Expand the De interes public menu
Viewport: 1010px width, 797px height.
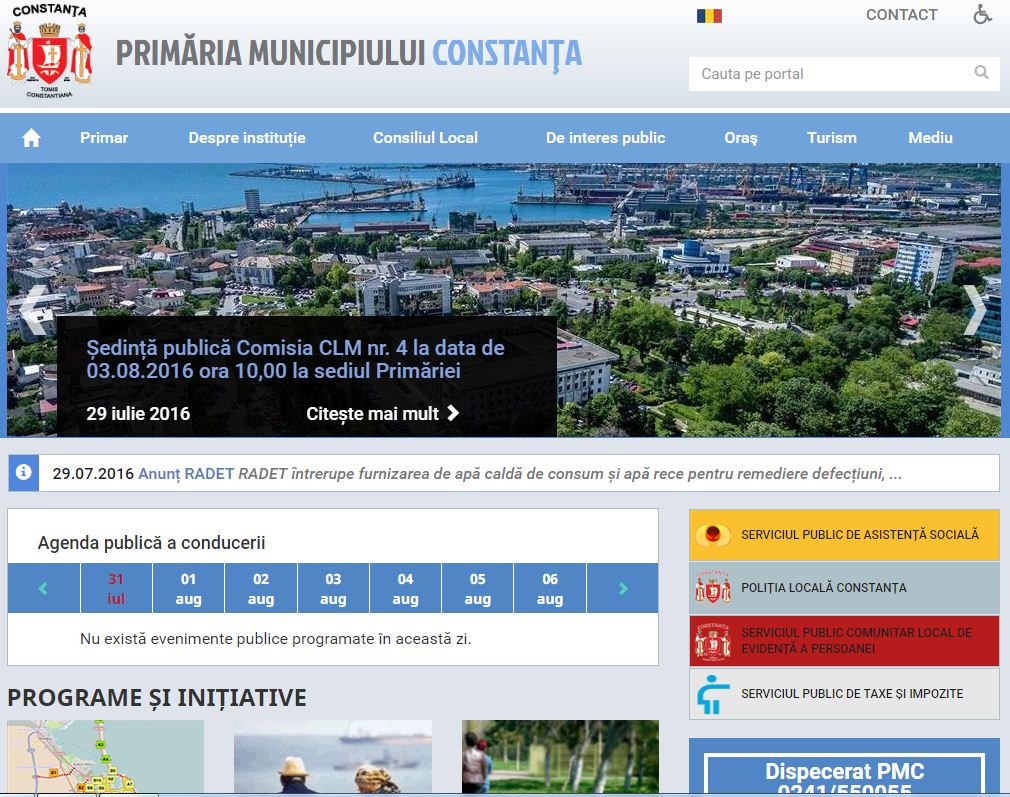coord(605,138)
